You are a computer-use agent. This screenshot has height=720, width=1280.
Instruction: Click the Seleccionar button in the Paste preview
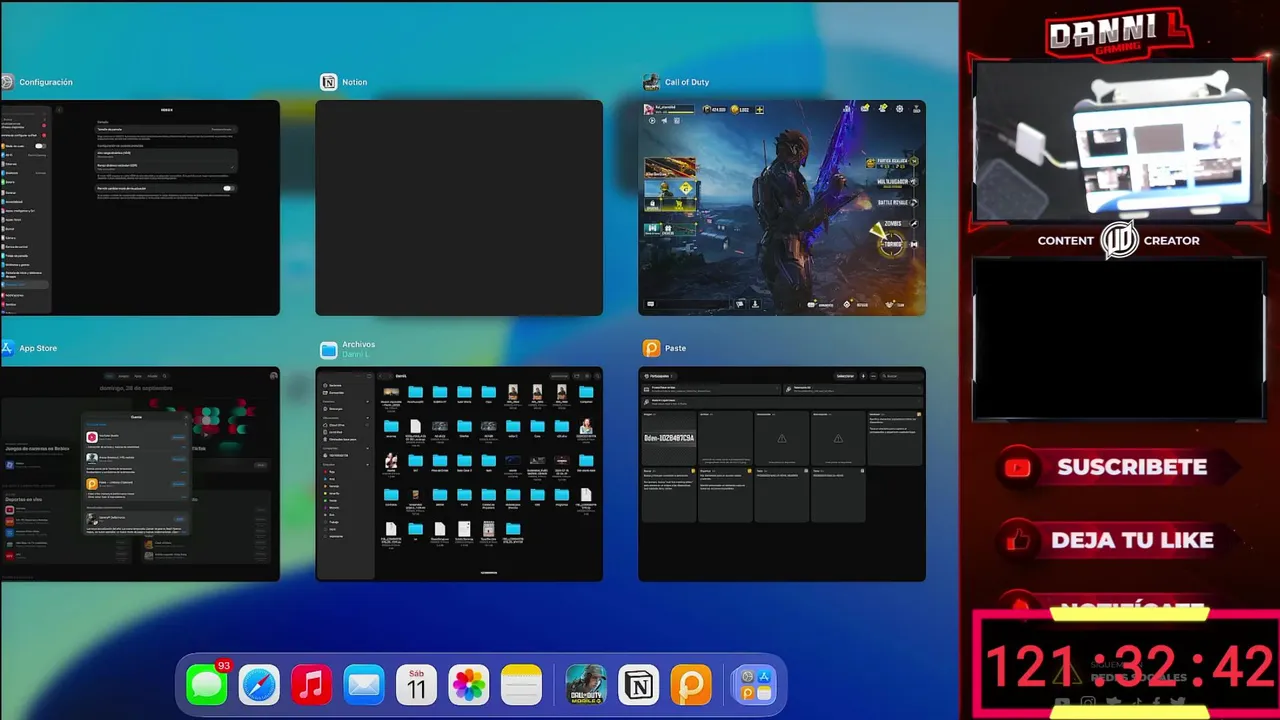tap(845, 376)
